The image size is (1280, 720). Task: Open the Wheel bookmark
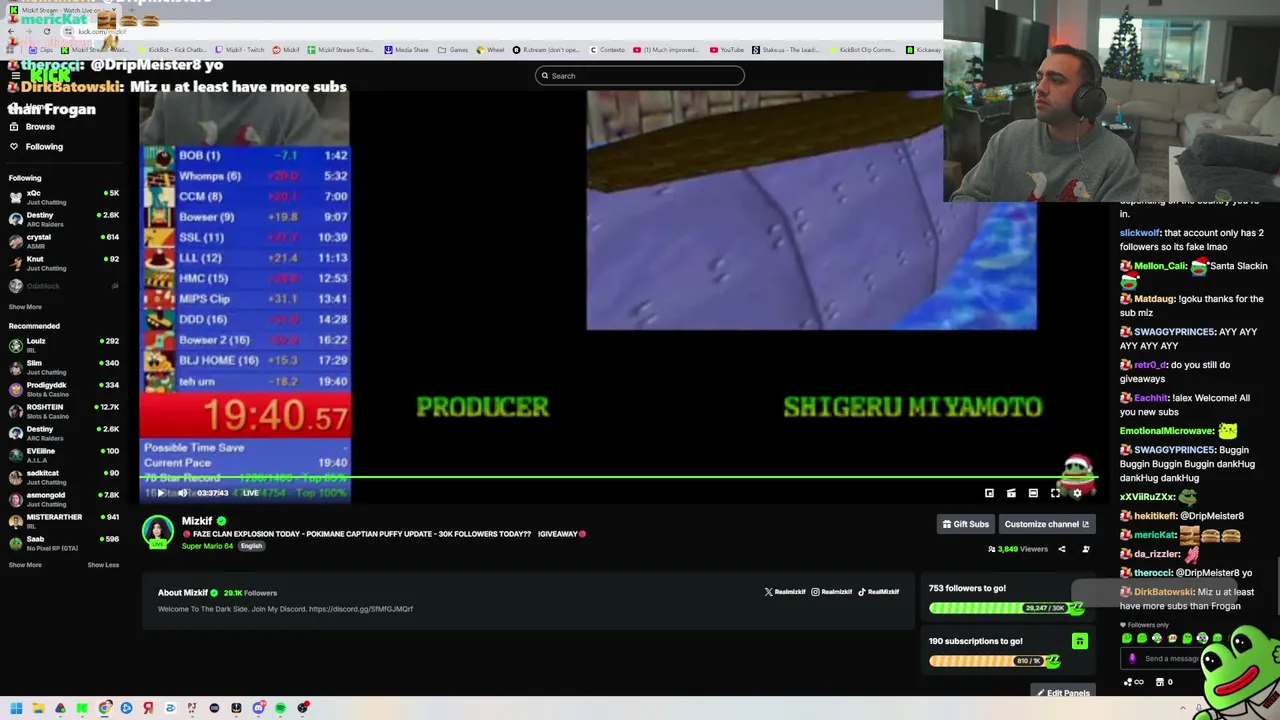tap(491, 50)
